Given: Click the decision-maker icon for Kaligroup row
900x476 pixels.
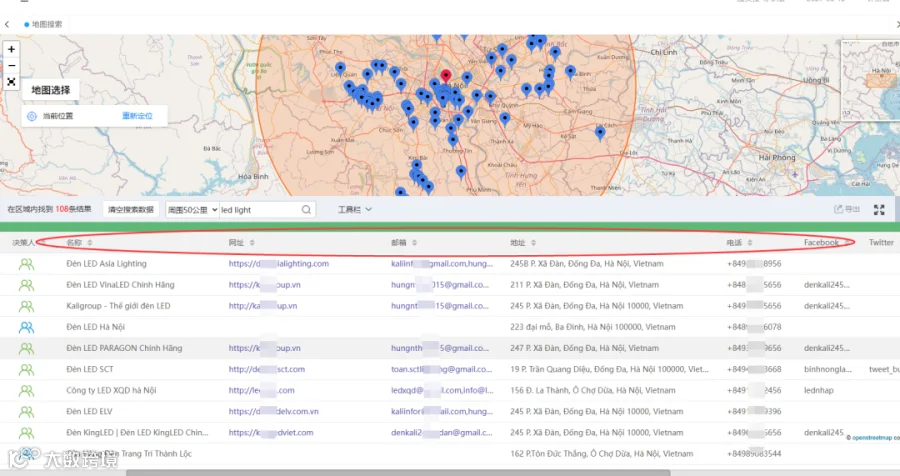Looking at the screenshot, I should (x=26, y=306).
